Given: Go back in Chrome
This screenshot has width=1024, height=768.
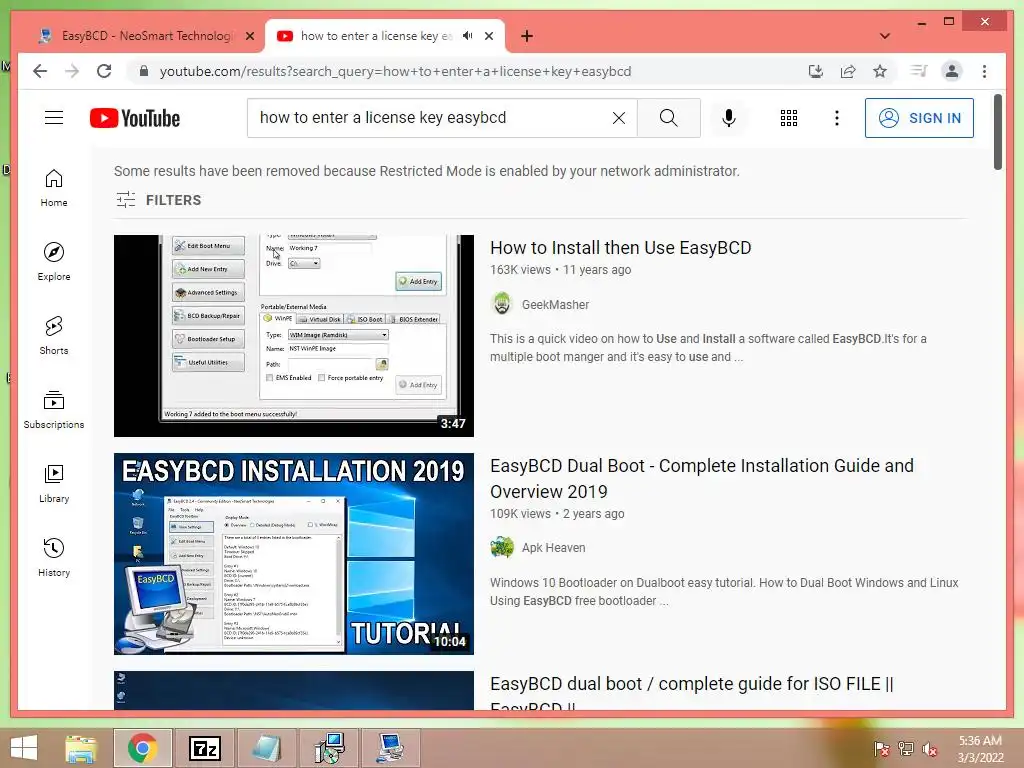Looking at the screenshot, I should pyautogui.click(x=40, y=71).
